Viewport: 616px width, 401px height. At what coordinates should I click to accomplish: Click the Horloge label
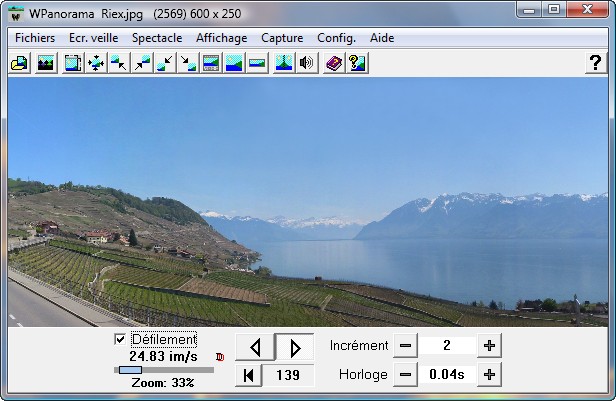pyautogui.click(x=363, y=375)
